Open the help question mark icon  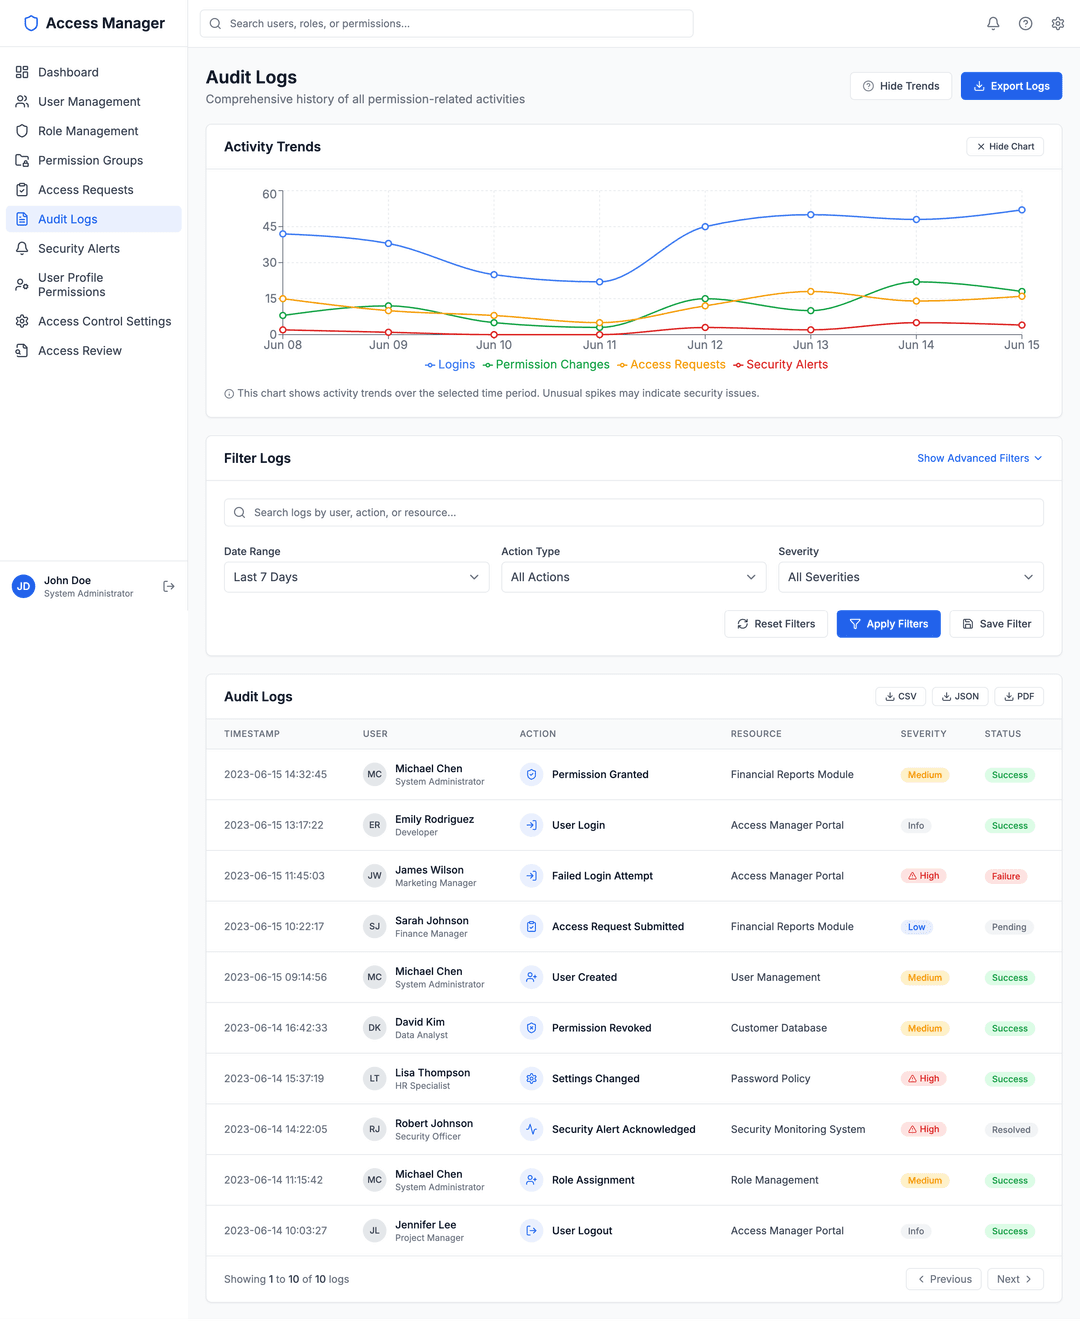pos(1025,24)
